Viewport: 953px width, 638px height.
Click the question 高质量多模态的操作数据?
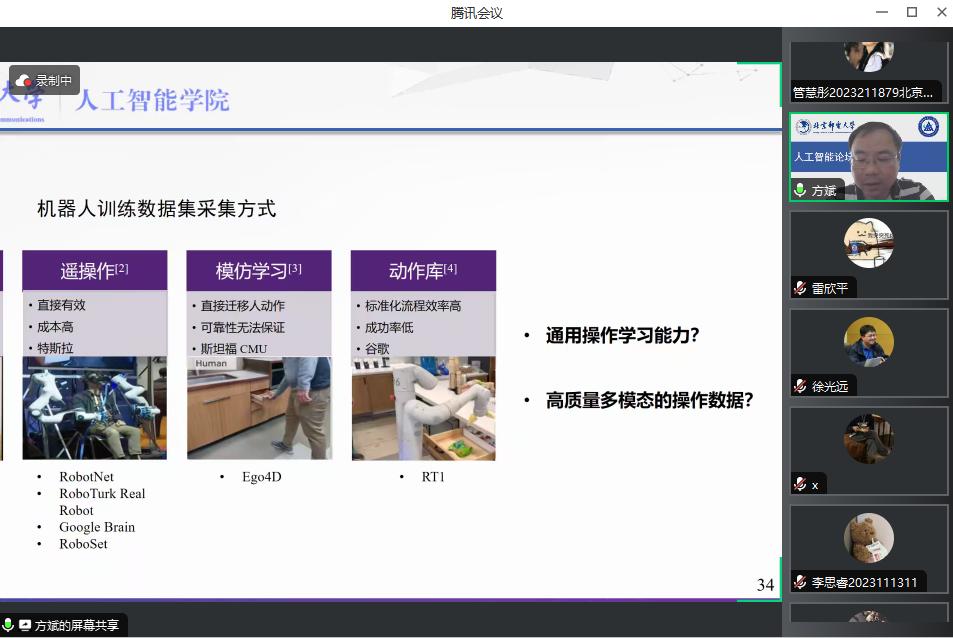(649, 400)
